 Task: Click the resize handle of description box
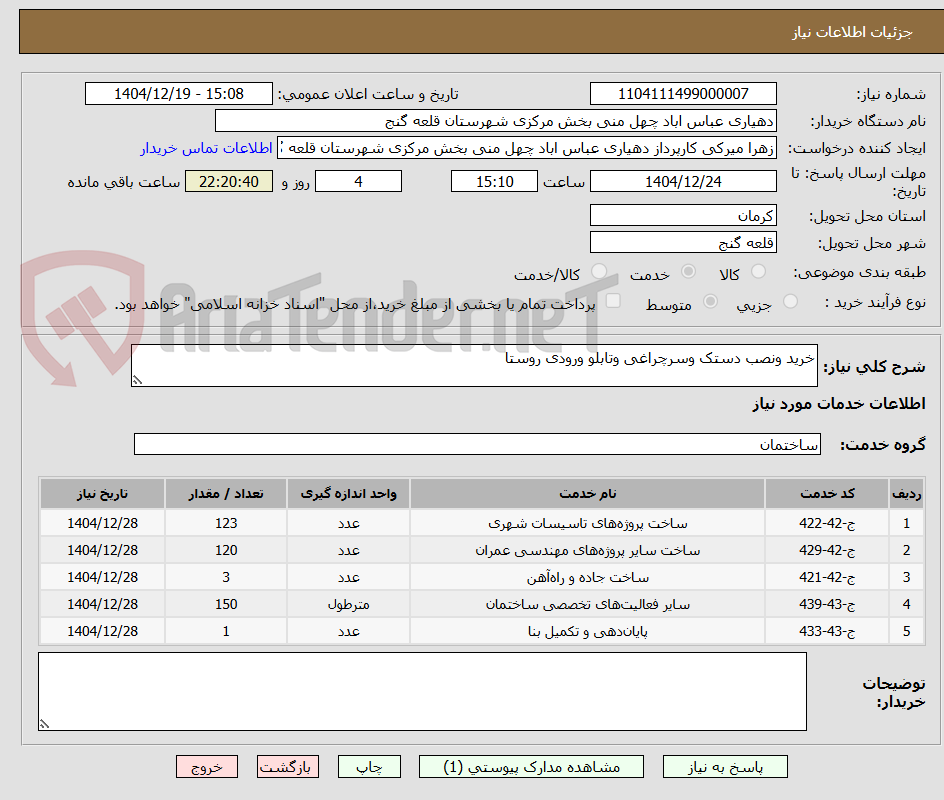[137, 380]
